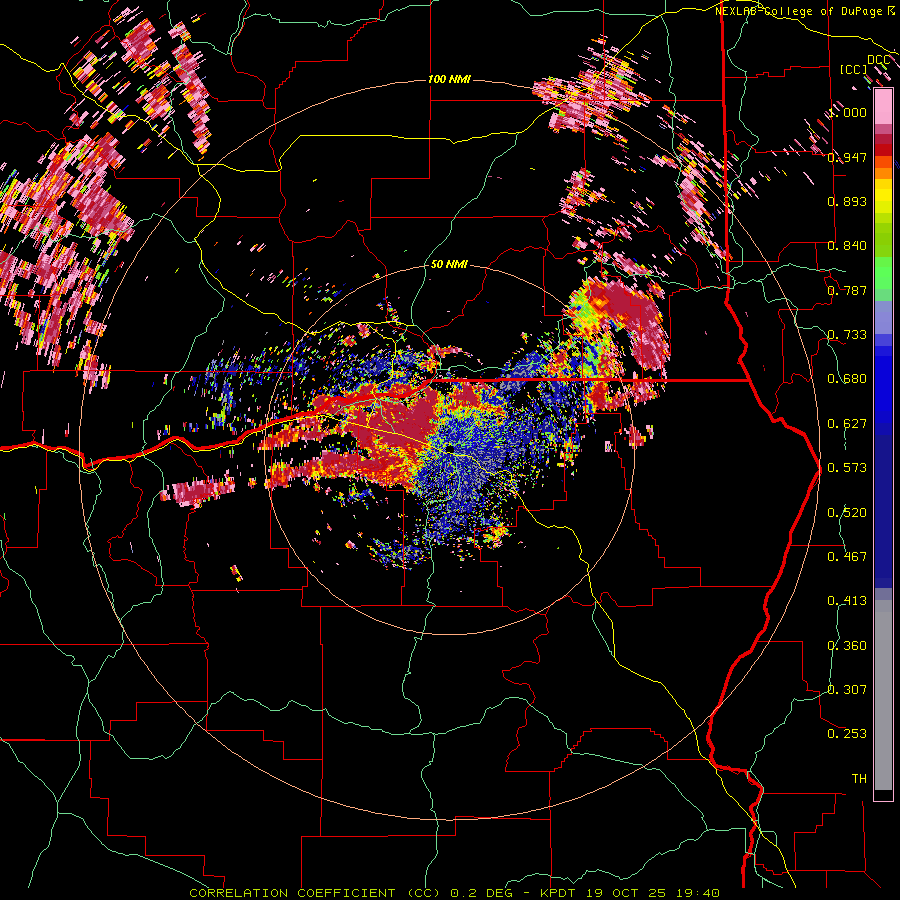Click the 0.627 scale value
This screenshot has width=900, height=900.
pos(847,424)
